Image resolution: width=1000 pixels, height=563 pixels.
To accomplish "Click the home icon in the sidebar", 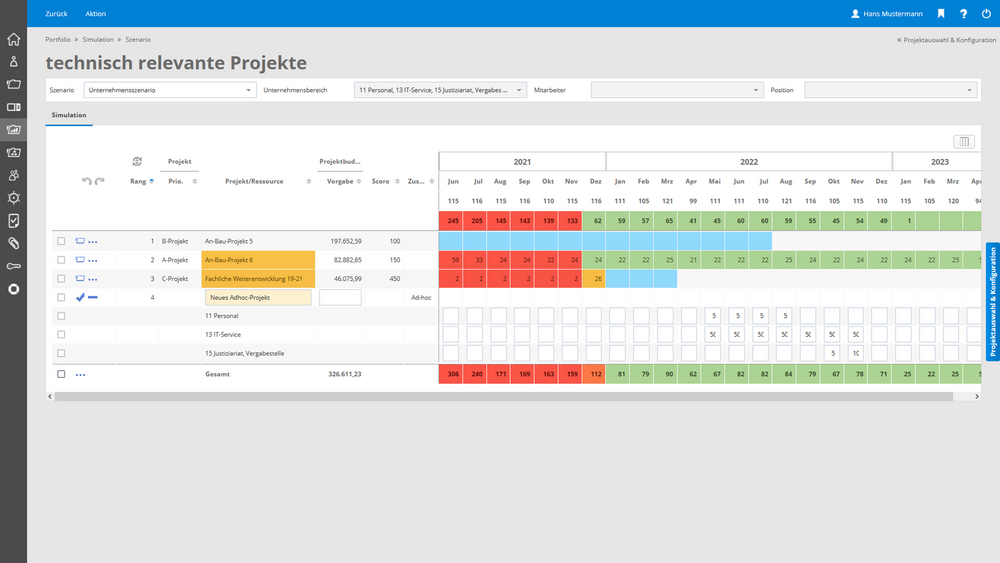I will pos(13,40).
